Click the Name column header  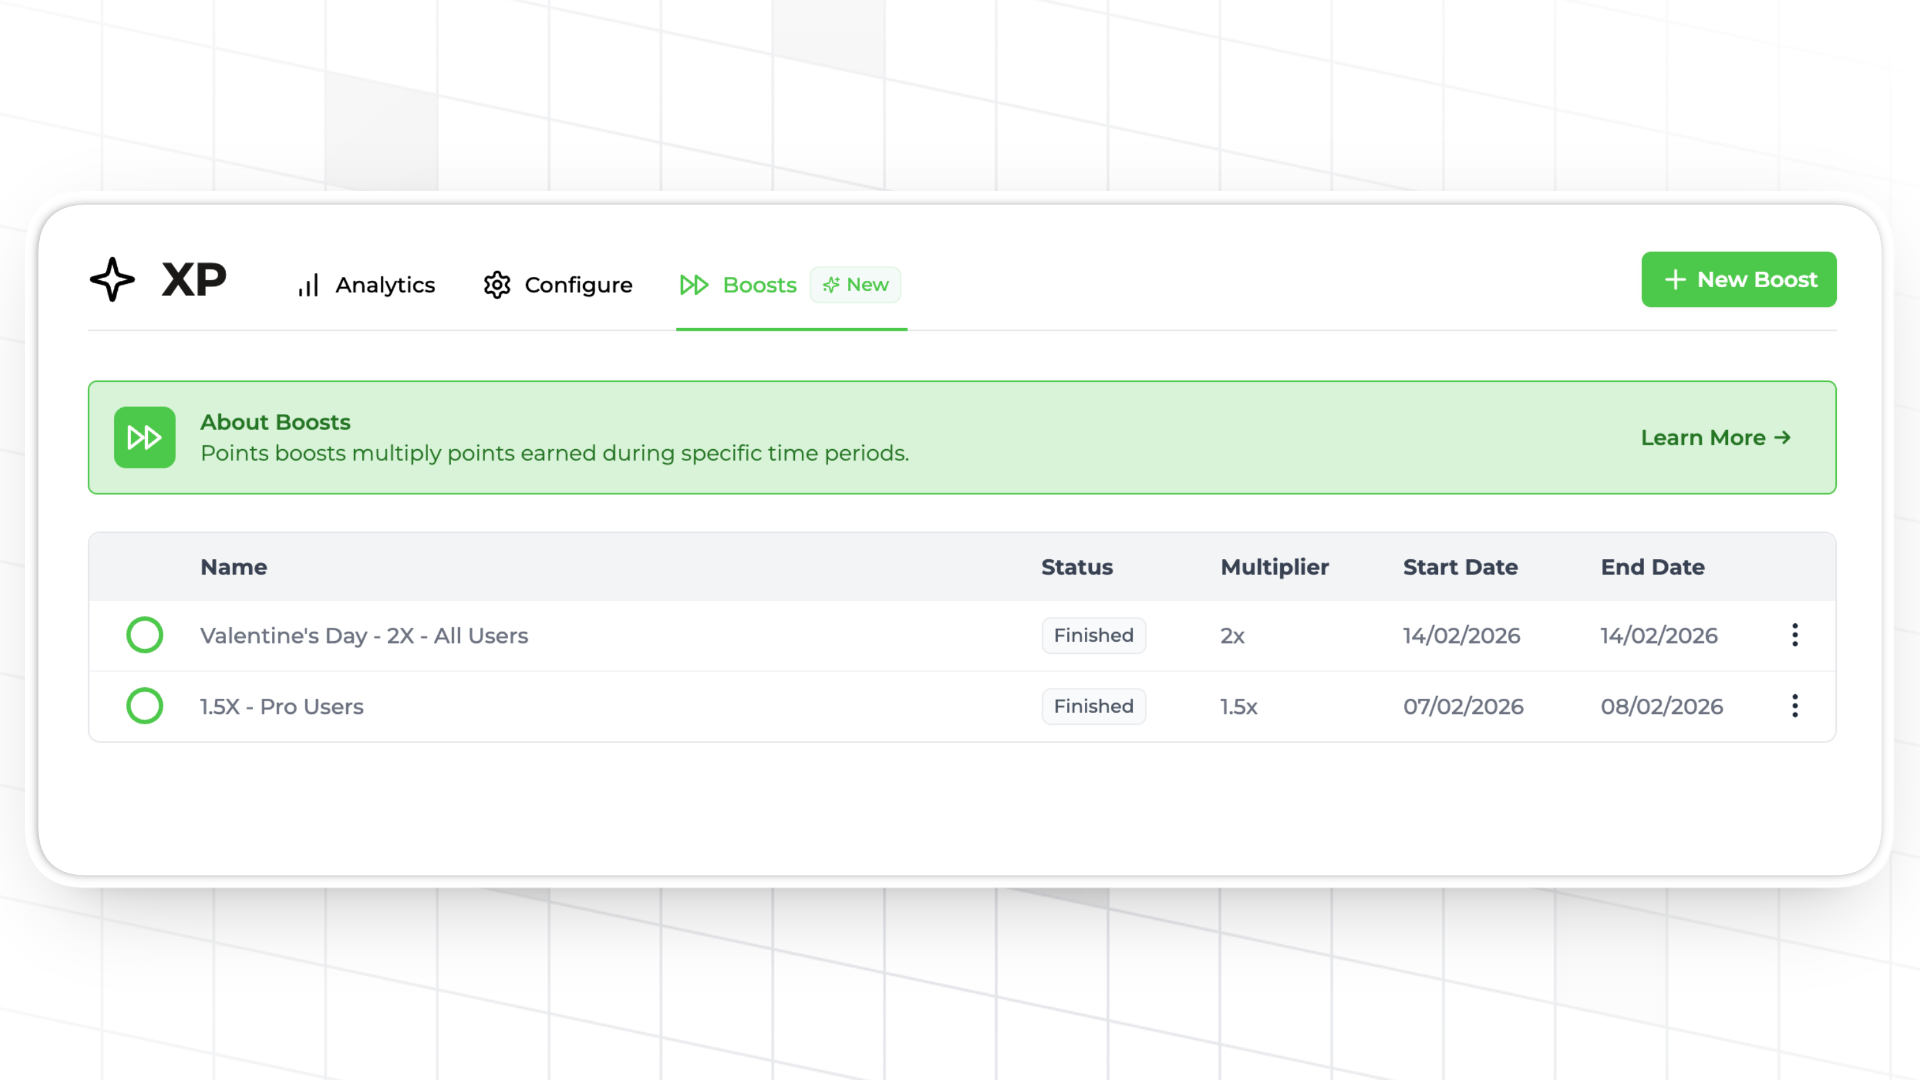[233, 567]
